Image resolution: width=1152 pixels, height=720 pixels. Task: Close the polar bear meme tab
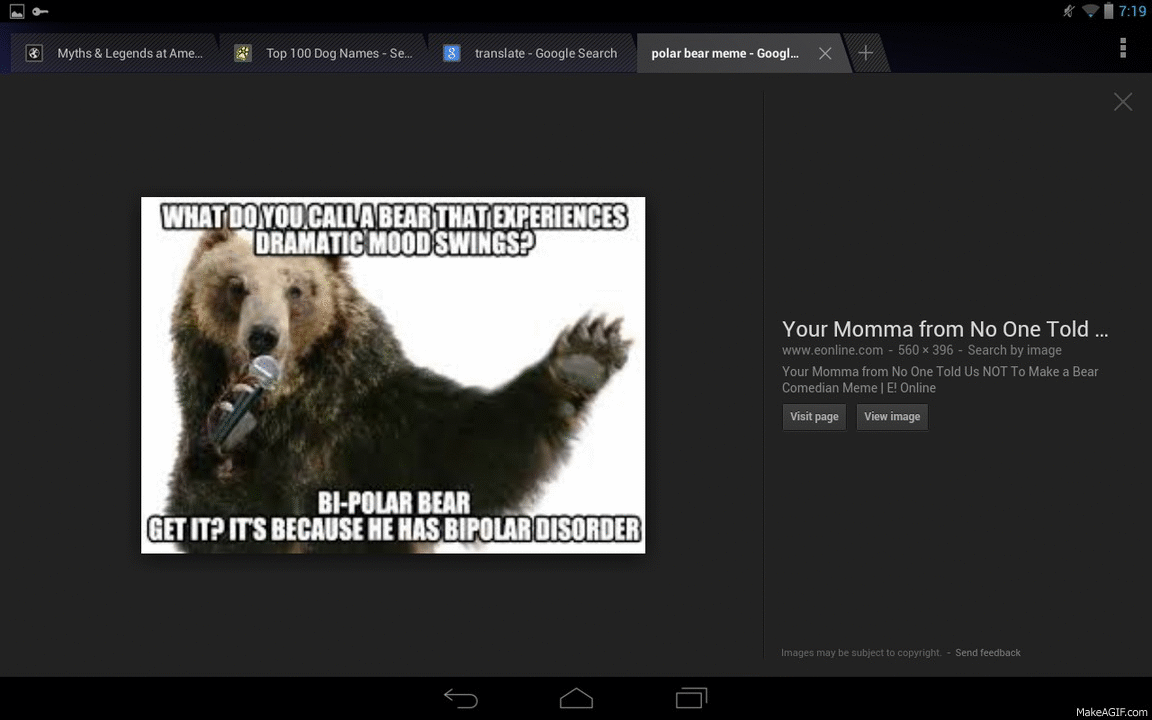click(x=825, y=54)
